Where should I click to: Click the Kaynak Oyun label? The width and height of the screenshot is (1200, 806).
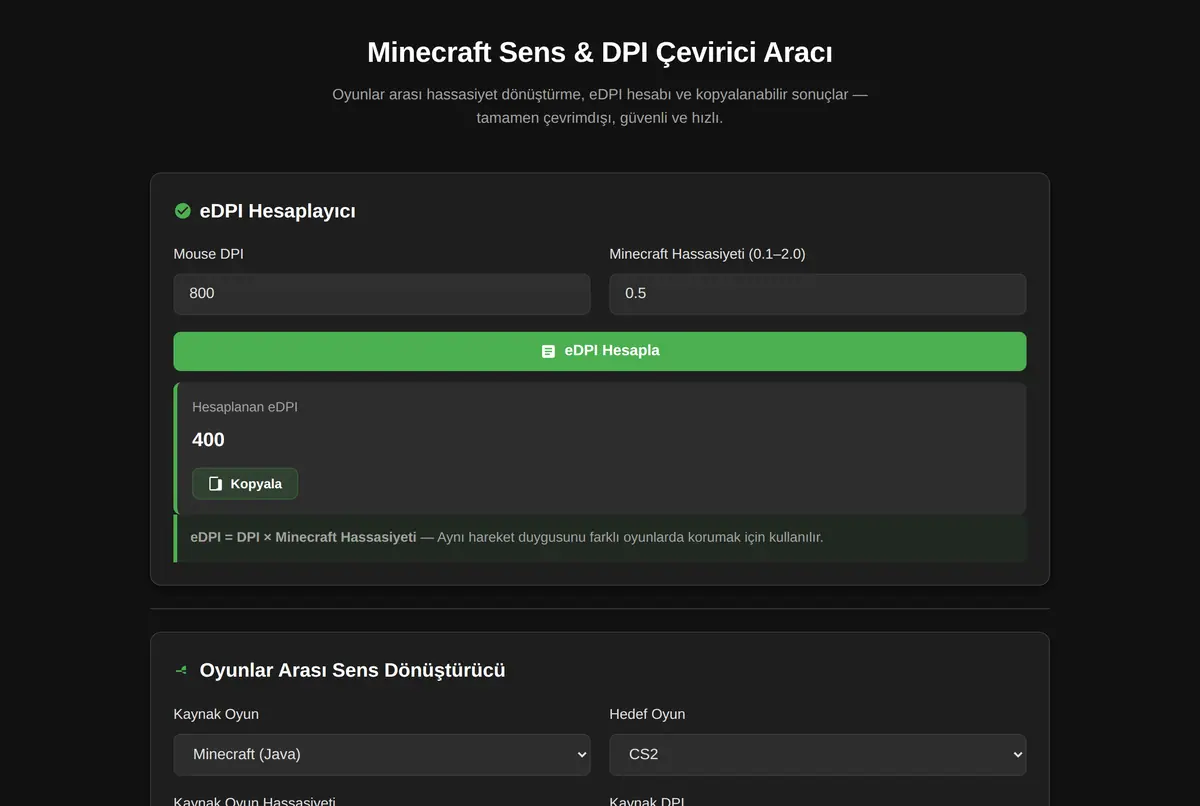(x=216, y=714)
